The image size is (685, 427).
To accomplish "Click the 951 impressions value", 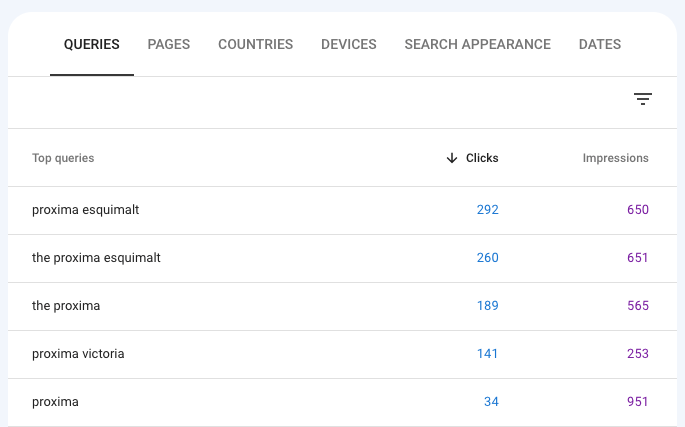I will click(638, 402).
